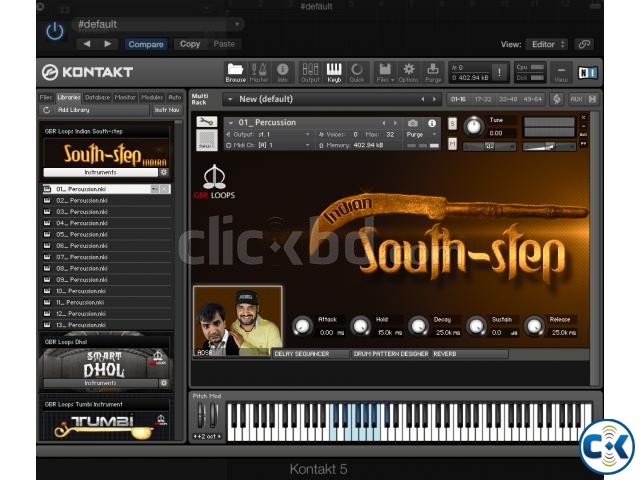640x480 pixels.
Task: Switch to the Auto tab
Action: [x=175, y=97]
